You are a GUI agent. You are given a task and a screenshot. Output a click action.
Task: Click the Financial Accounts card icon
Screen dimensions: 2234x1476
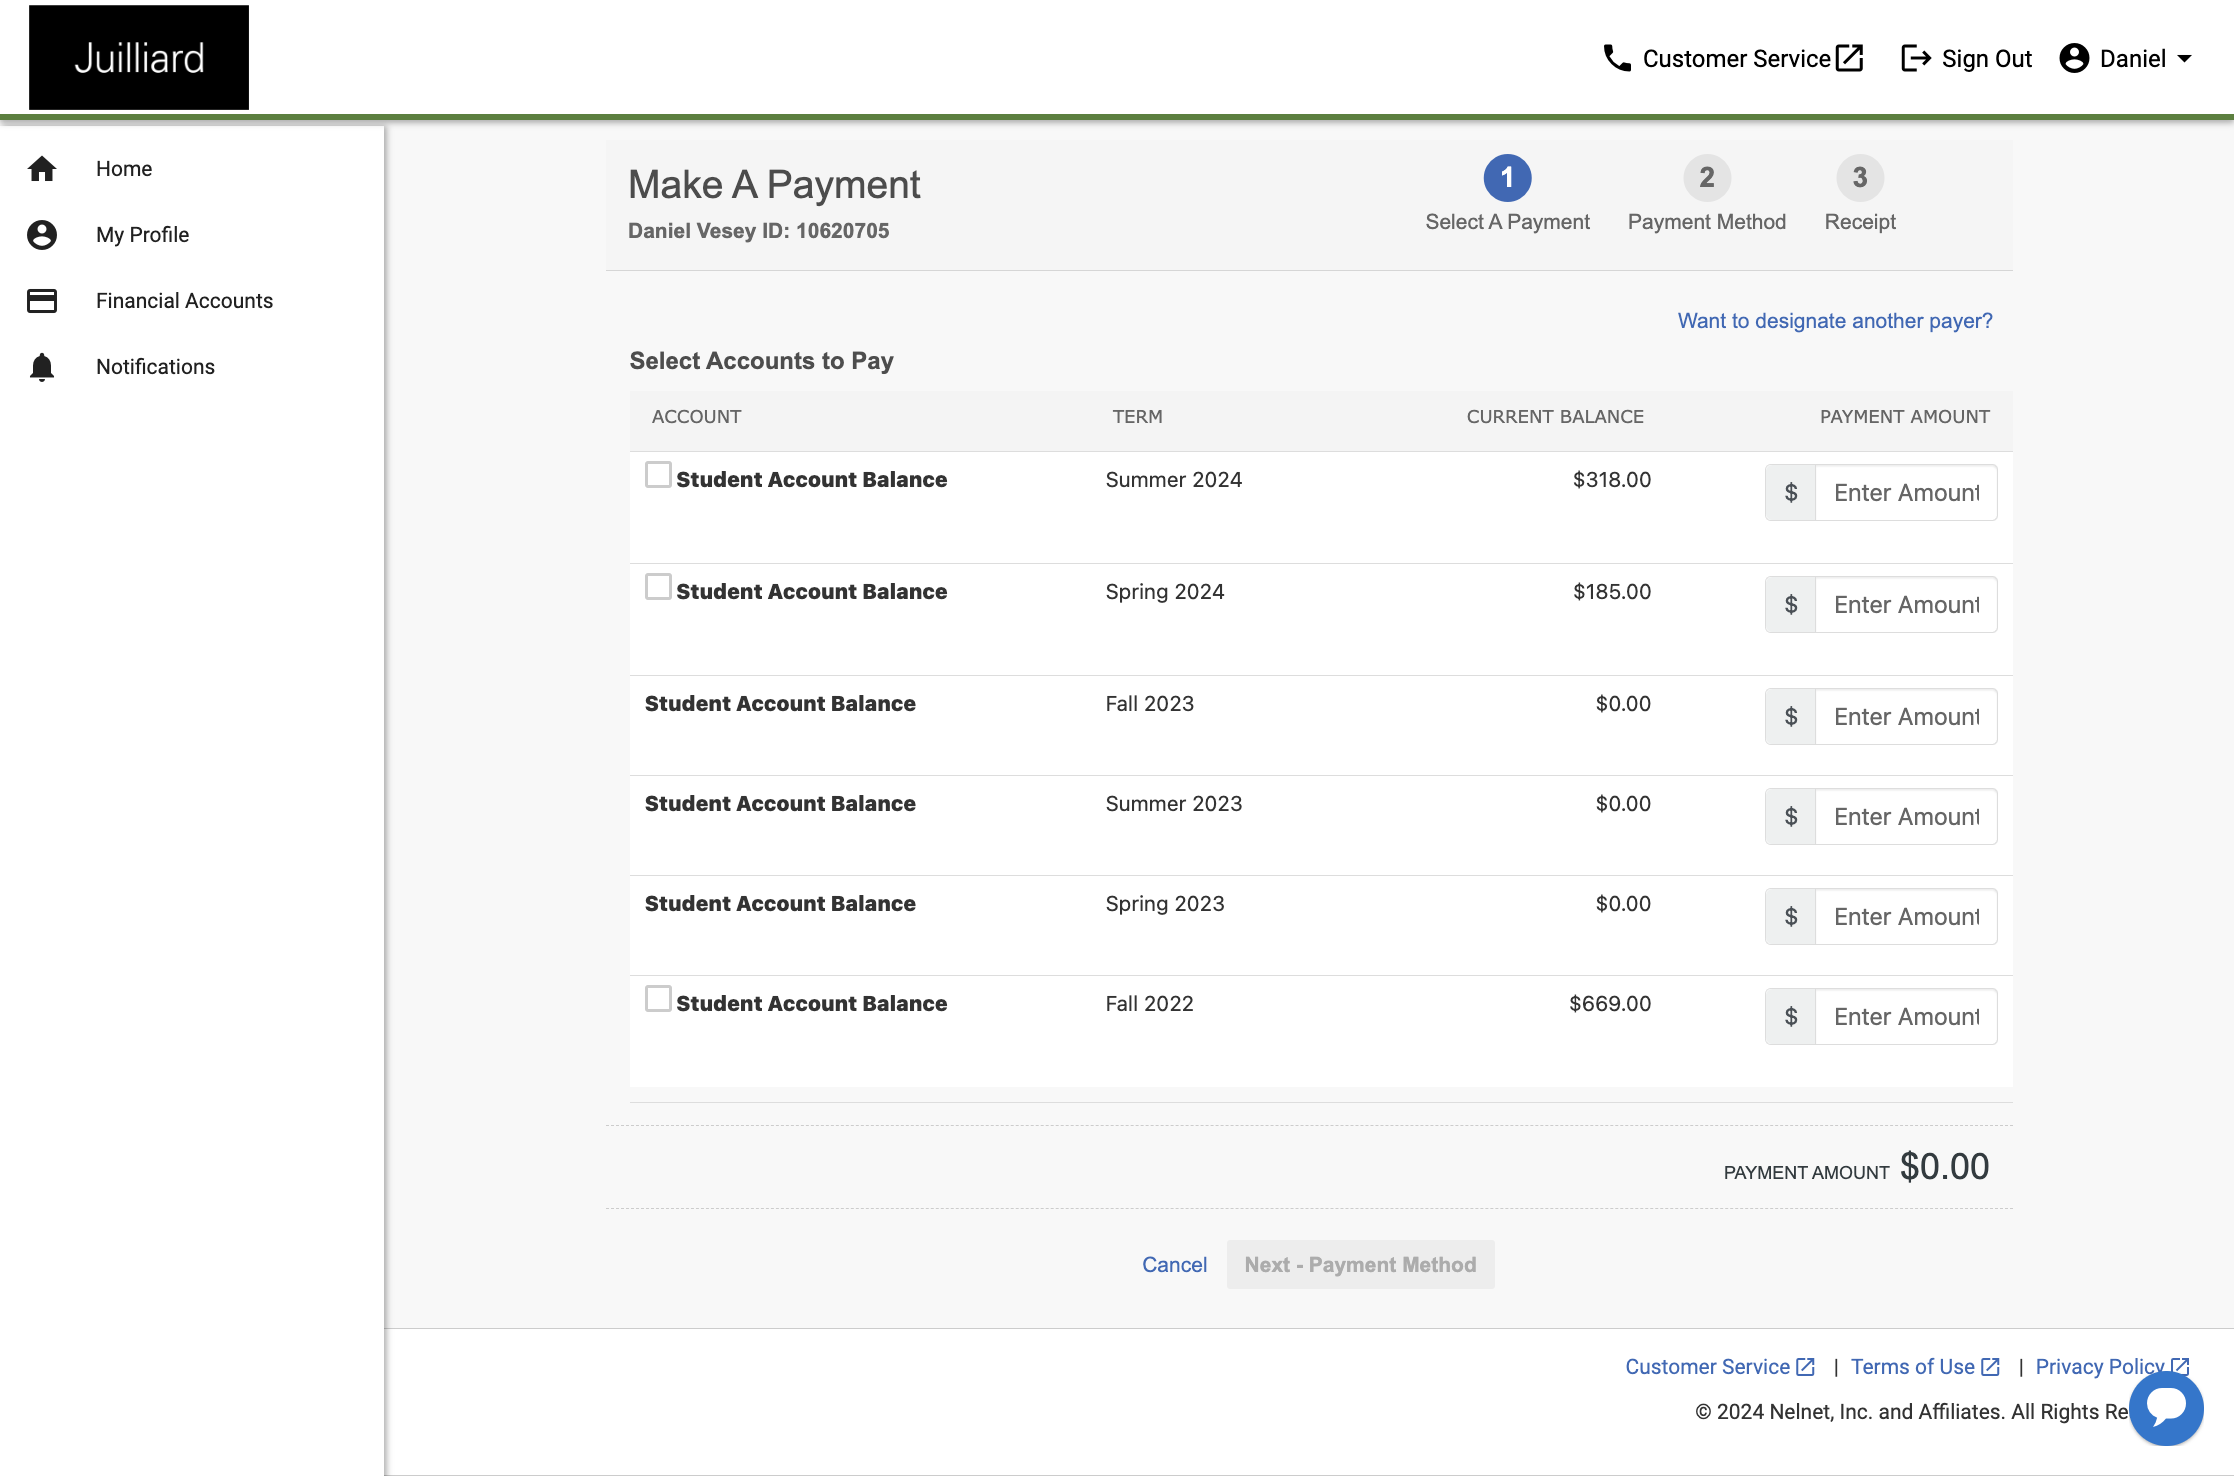tap(42, 301)
